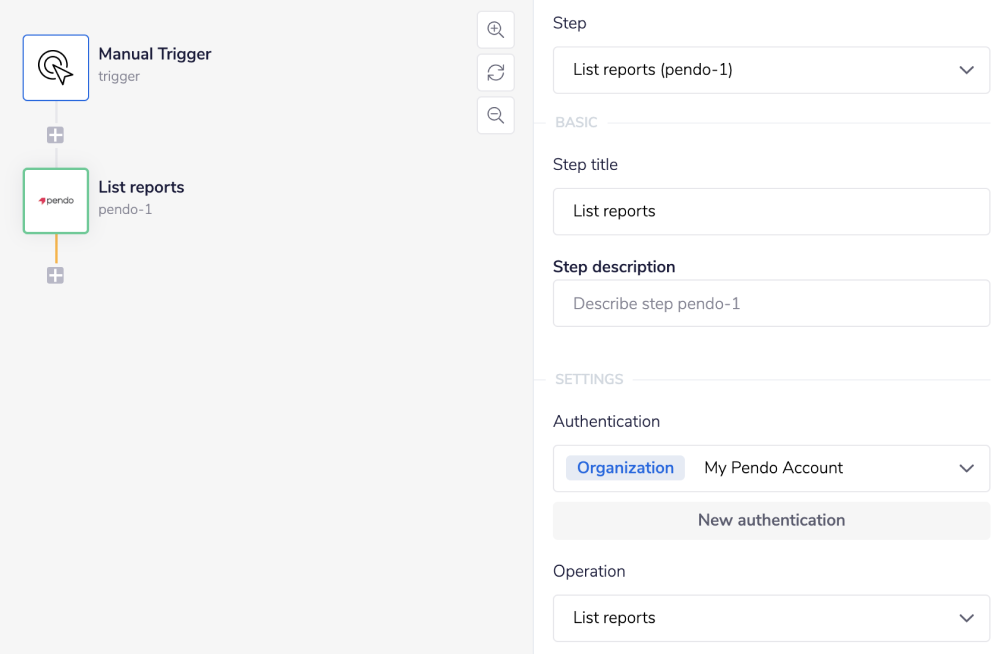Click the Step description input field
Image resolution: width=1000 pixels, height=654 pixels.
tap(771, 303)
